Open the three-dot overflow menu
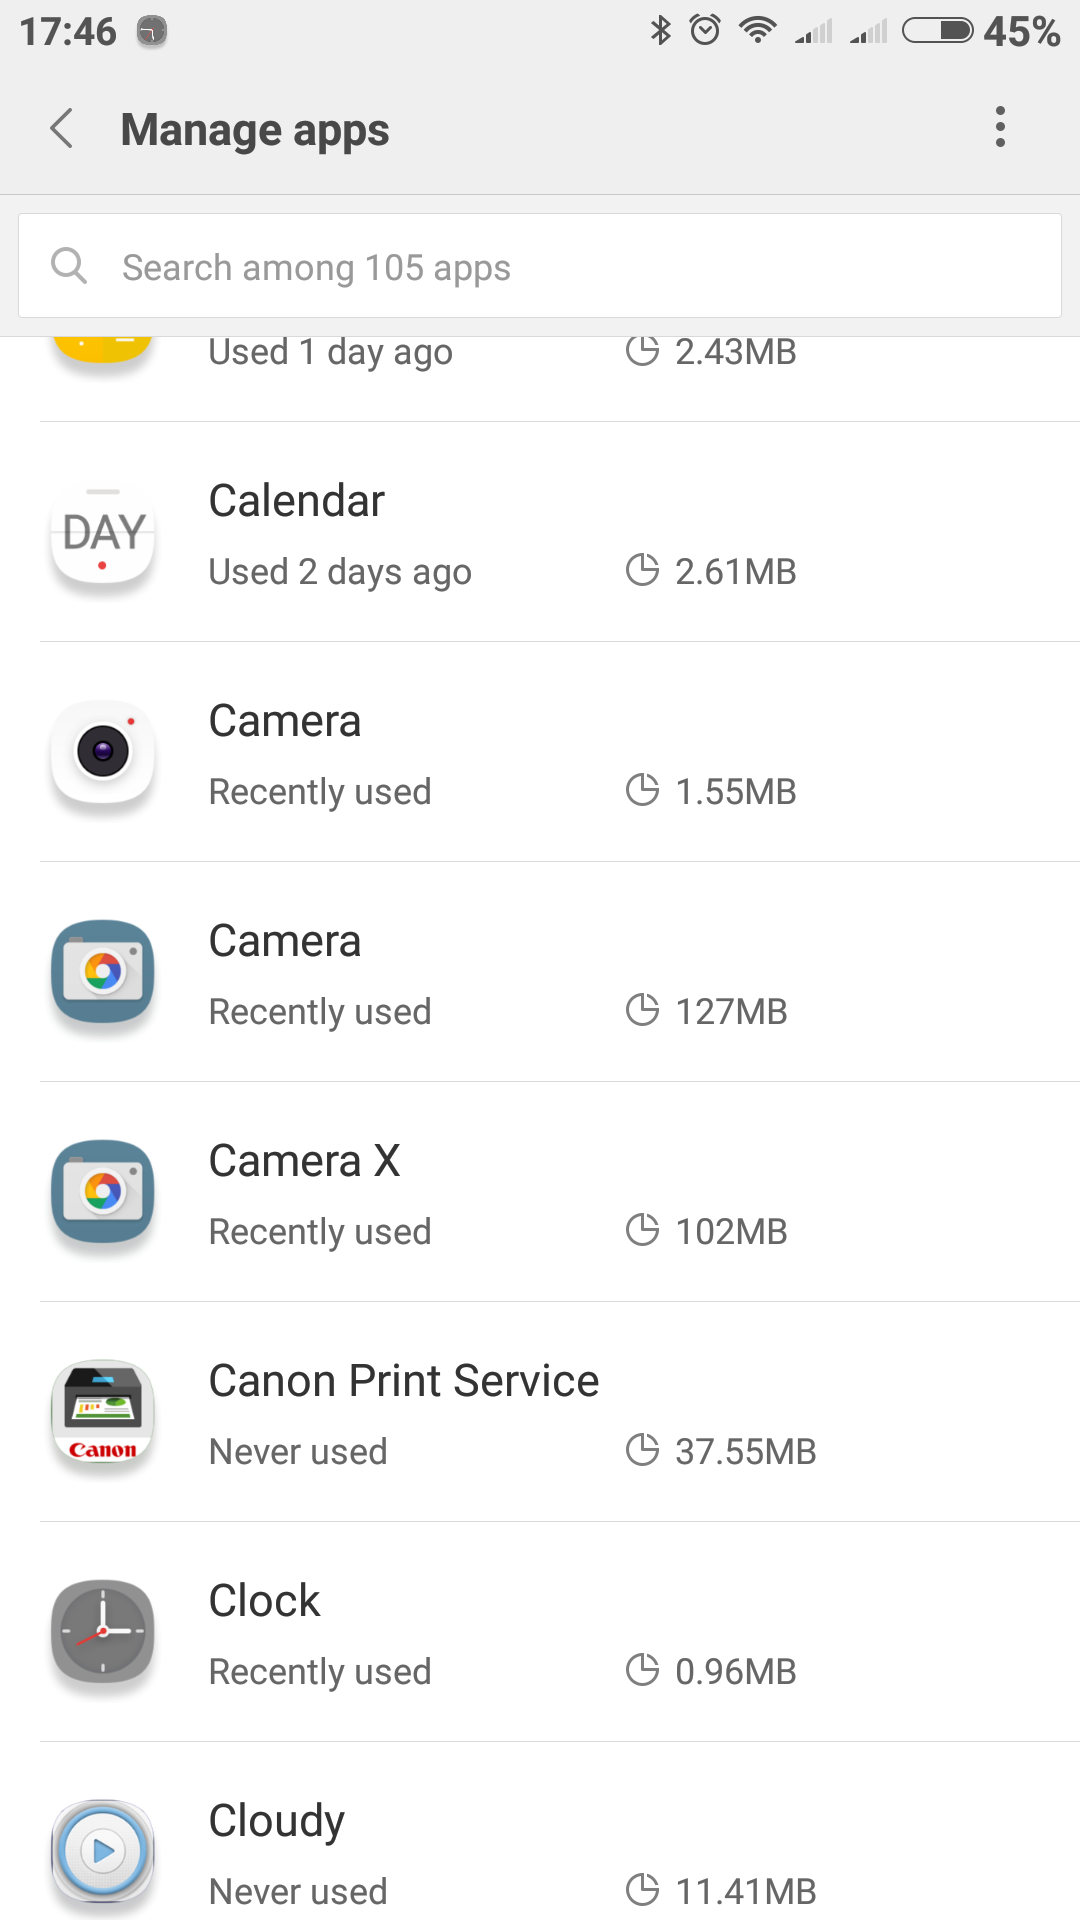 (x=1000, y=127)
